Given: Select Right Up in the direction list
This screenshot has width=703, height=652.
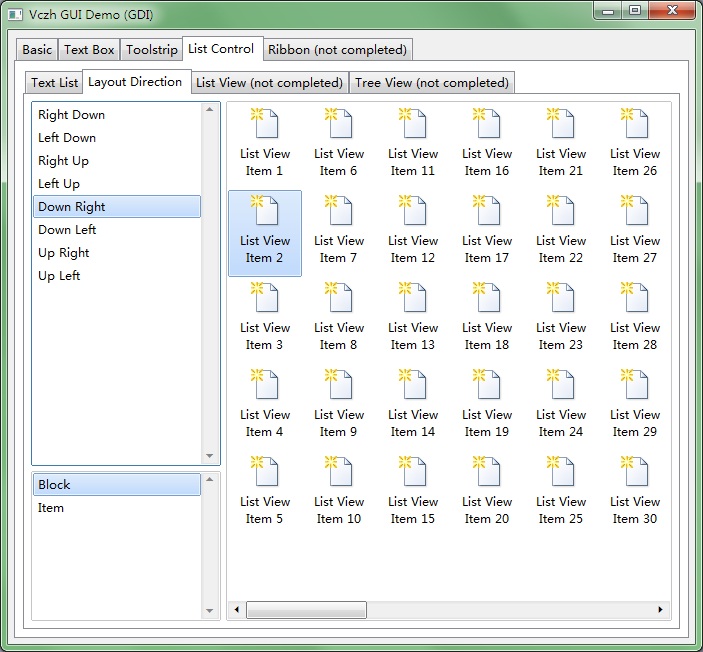Looking at the screenshot, I should [x=117, y=161].
